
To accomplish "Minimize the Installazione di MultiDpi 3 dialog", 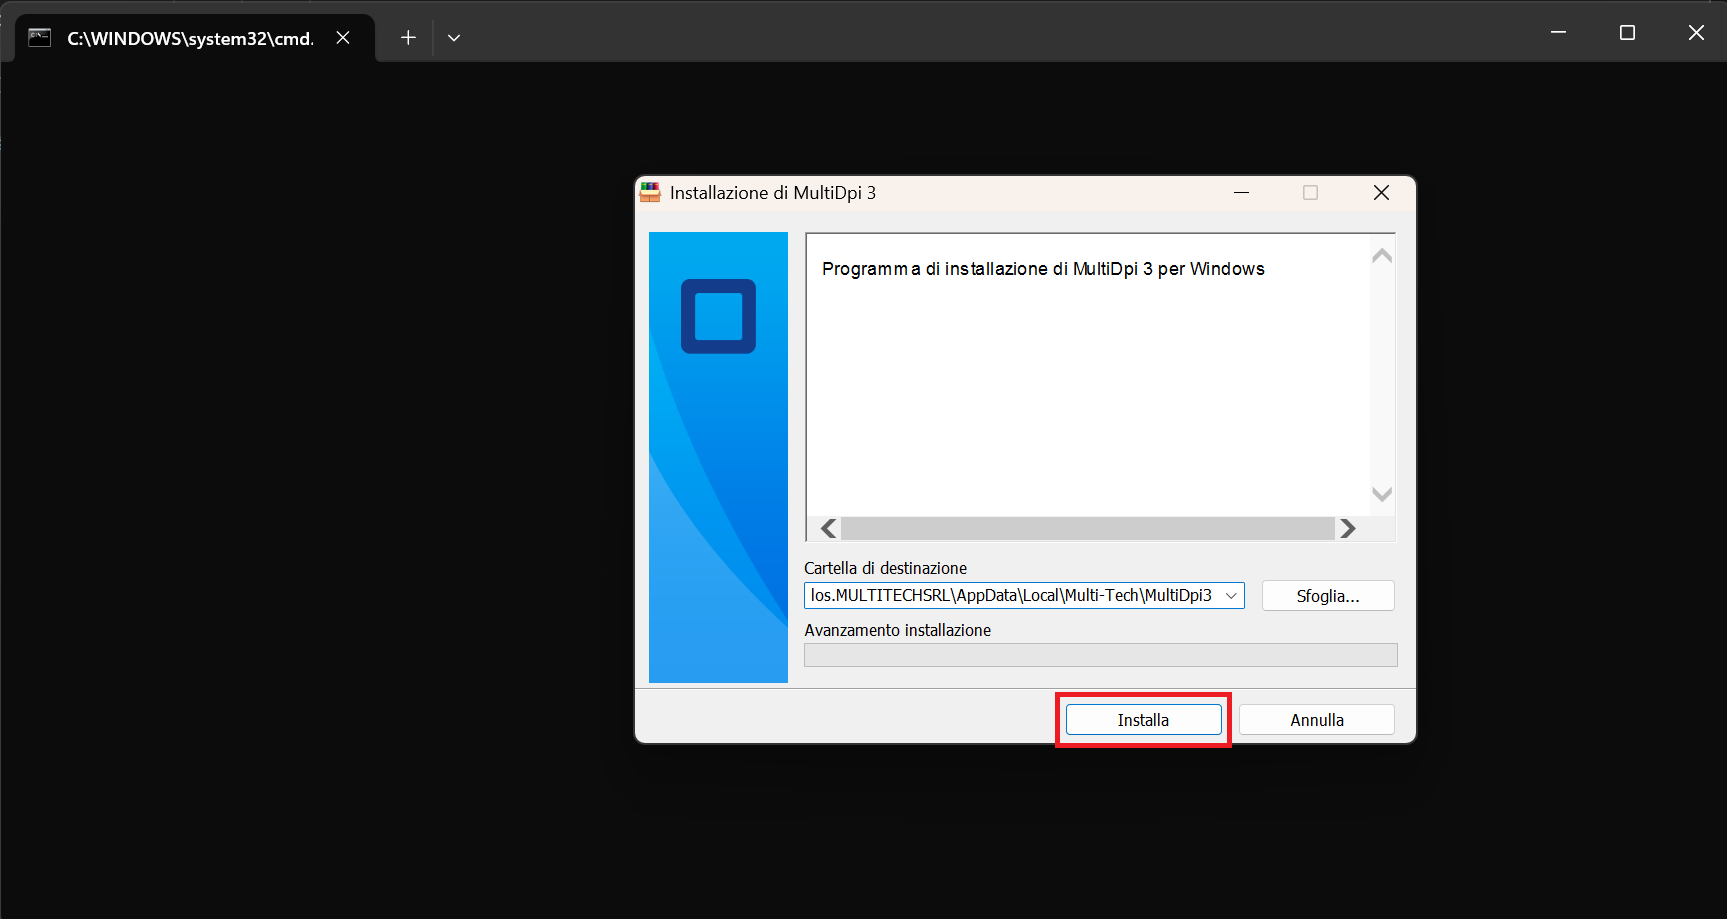I will tap(1241, 192).
